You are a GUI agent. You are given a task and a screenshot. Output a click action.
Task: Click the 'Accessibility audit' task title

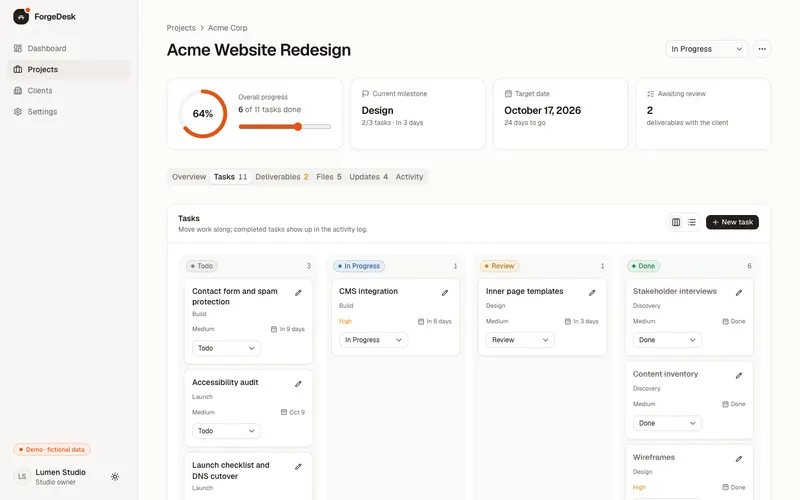(225, 383)
